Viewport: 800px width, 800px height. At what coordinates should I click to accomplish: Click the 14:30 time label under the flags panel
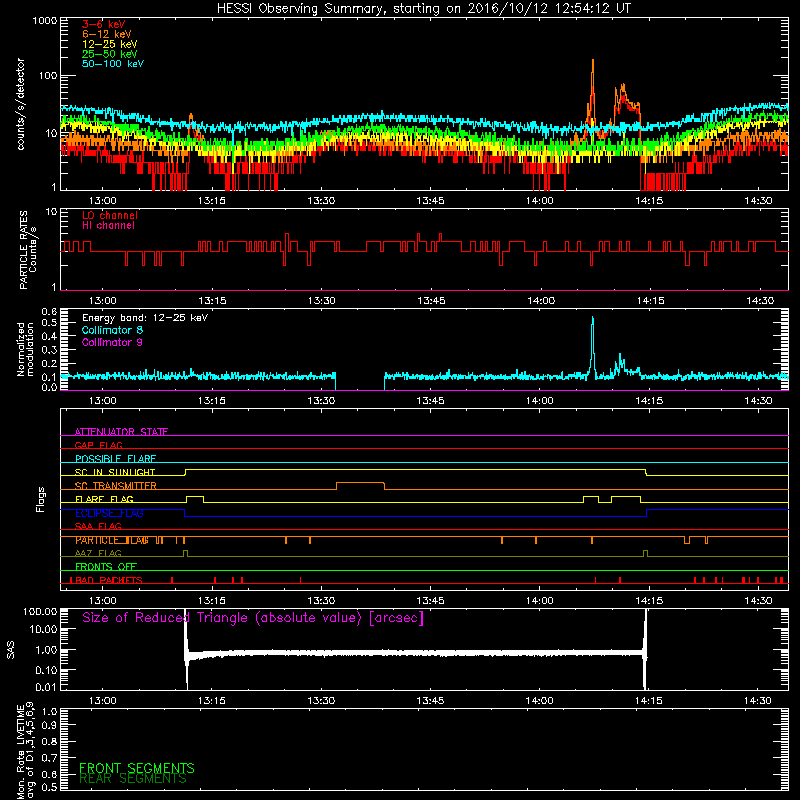(758, 601)
